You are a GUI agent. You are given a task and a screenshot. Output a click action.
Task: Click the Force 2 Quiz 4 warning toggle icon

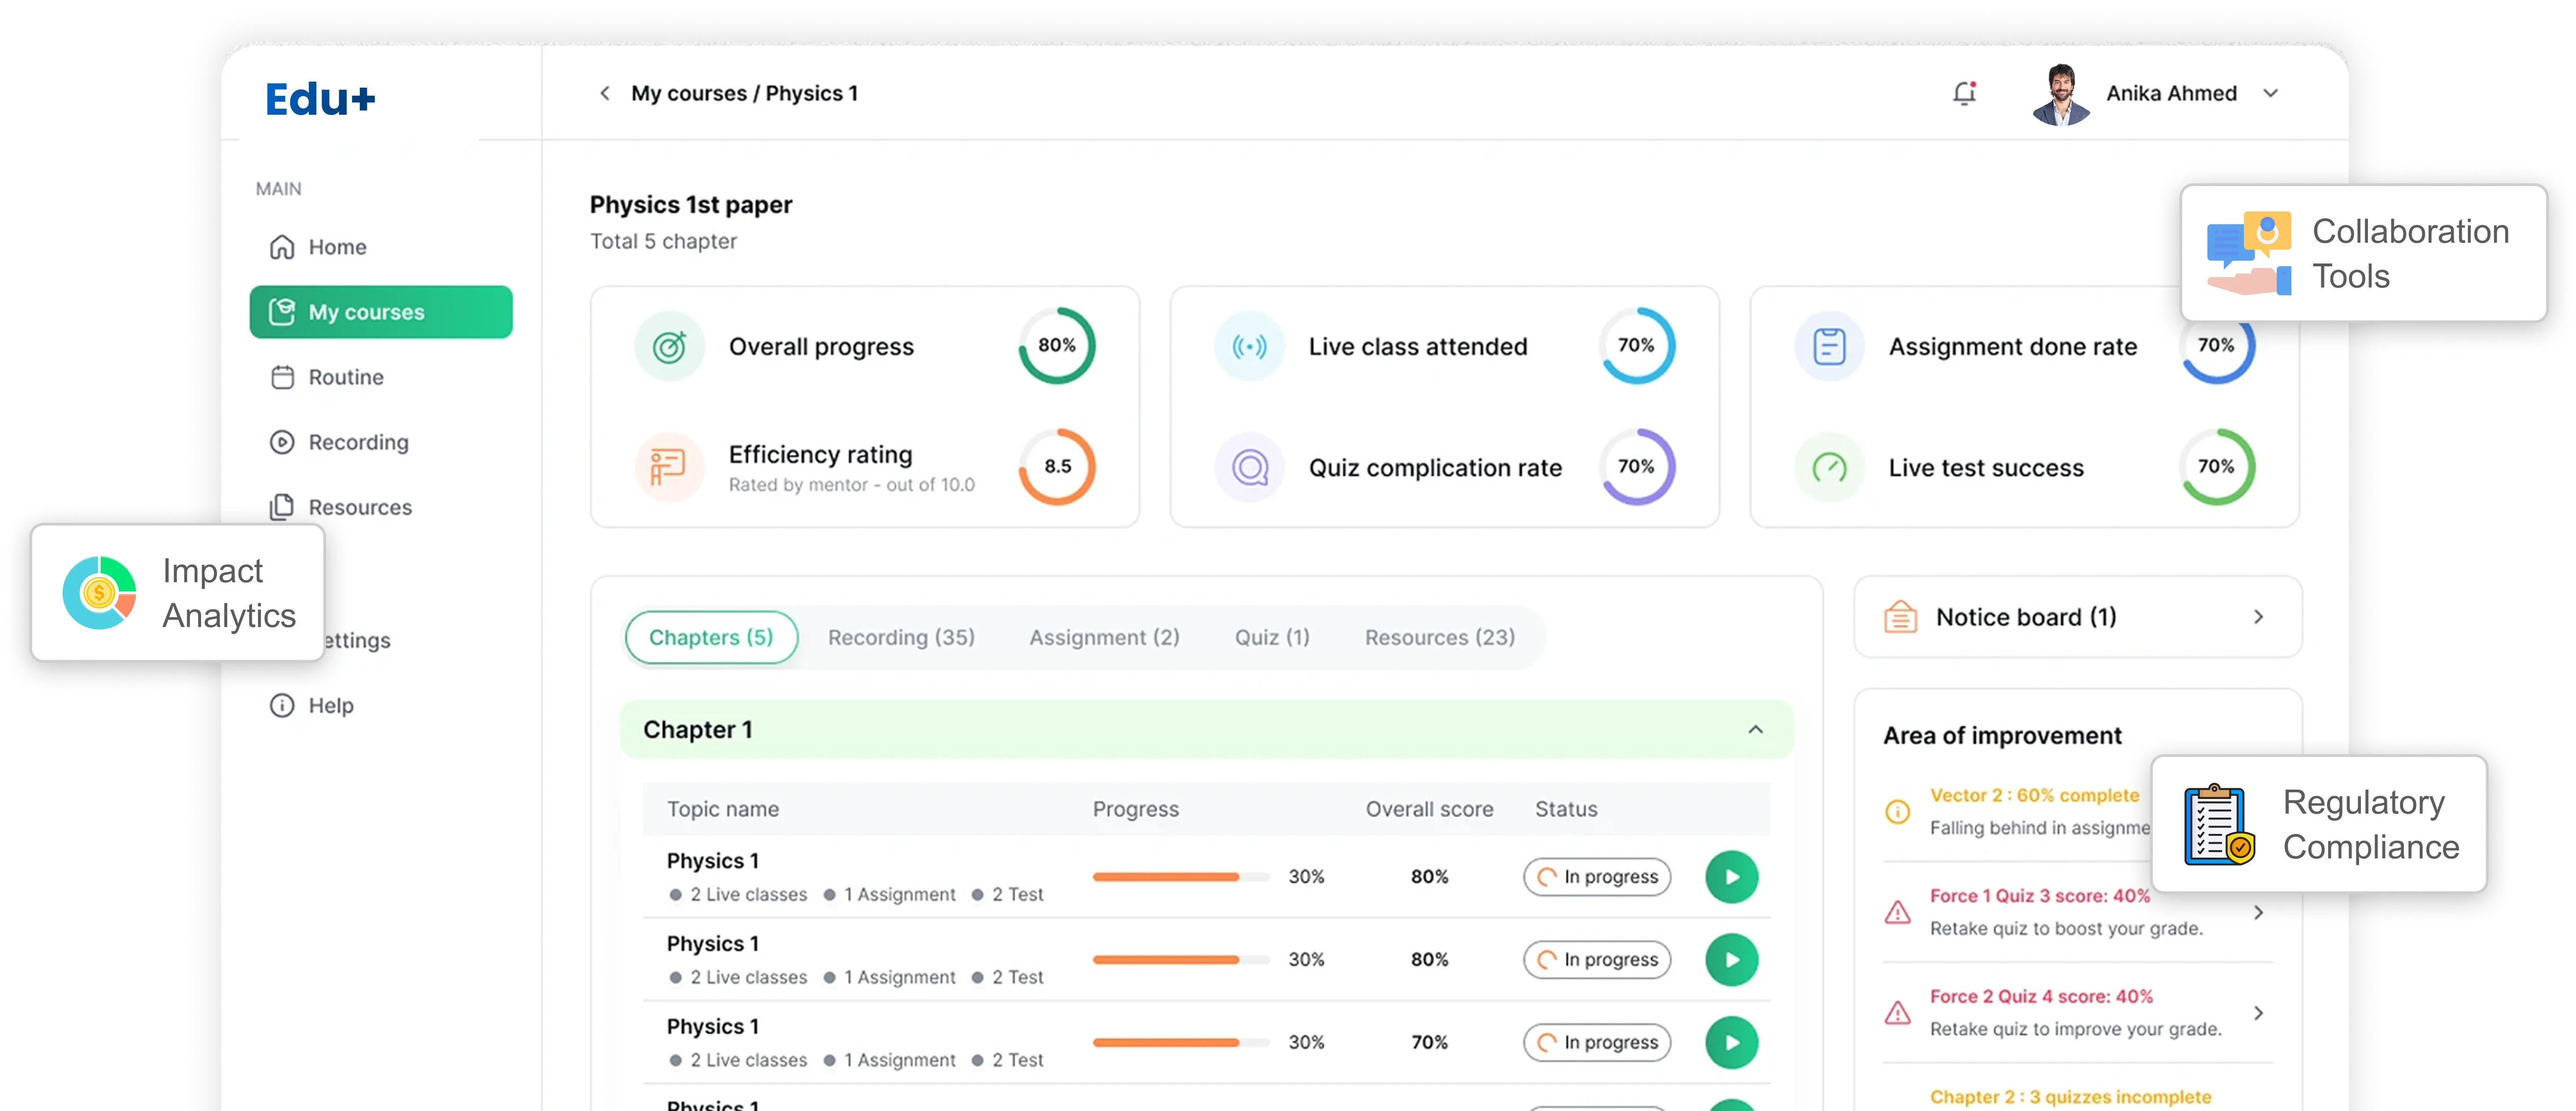pyautogui.click(x=1897, y=1012)
